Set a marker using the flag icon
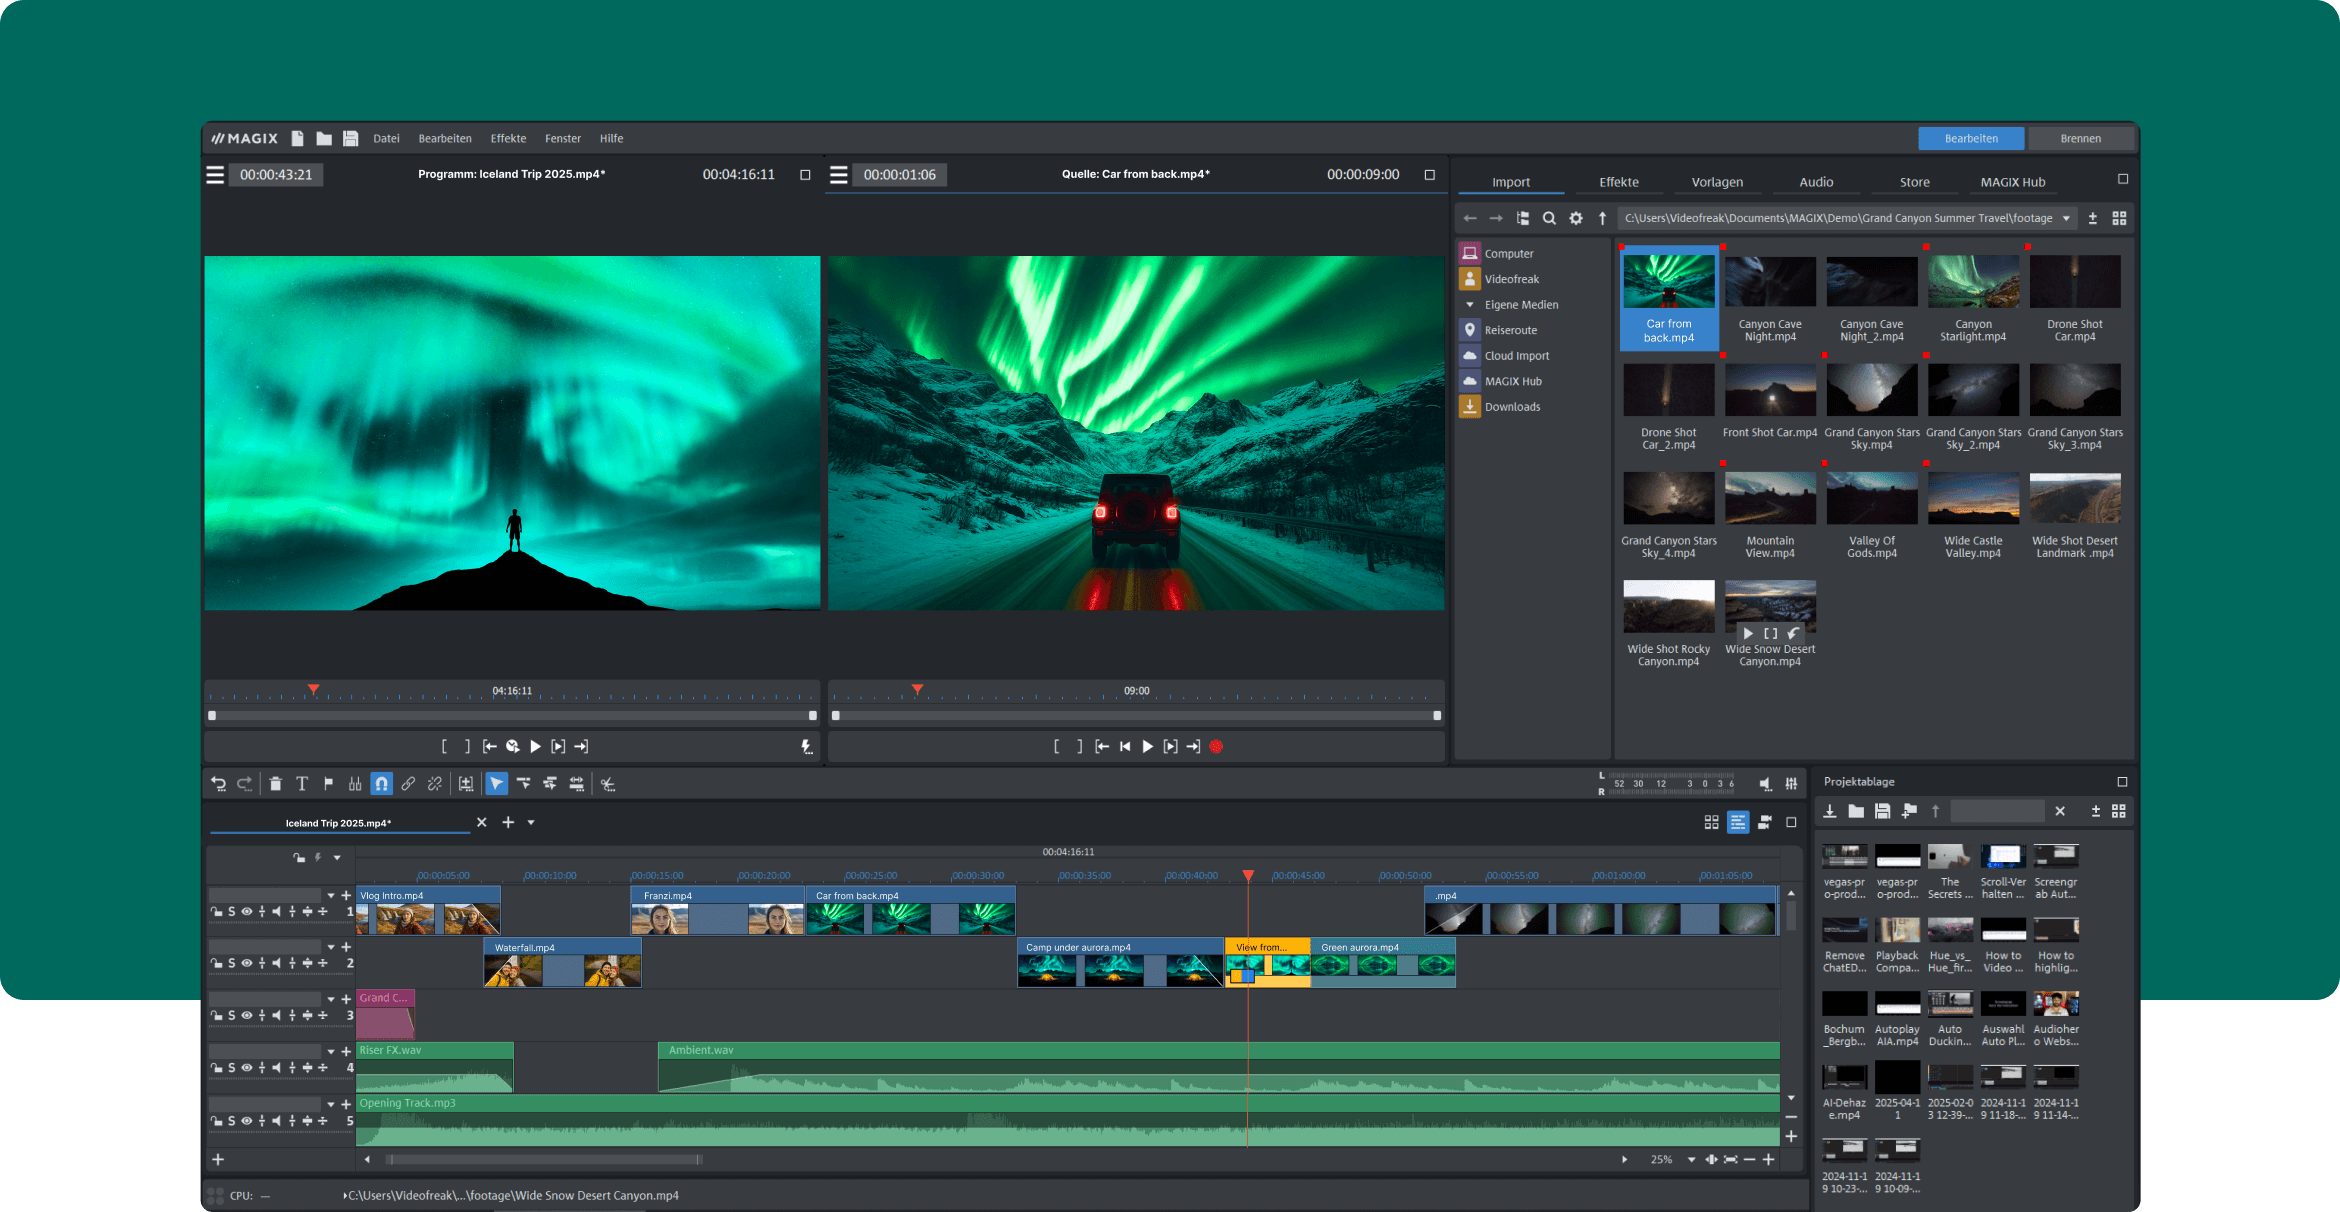The width and height of the screenshot is (2340, 1212). 330,783
